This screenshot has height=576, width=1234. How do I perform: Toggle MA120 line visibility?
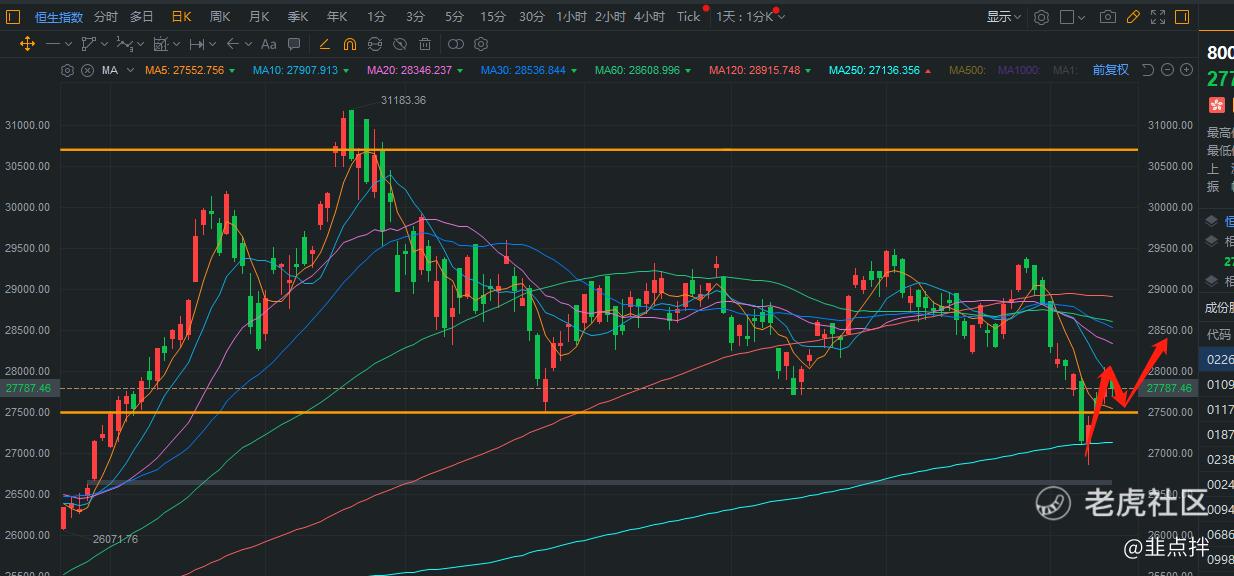[760, 70]
